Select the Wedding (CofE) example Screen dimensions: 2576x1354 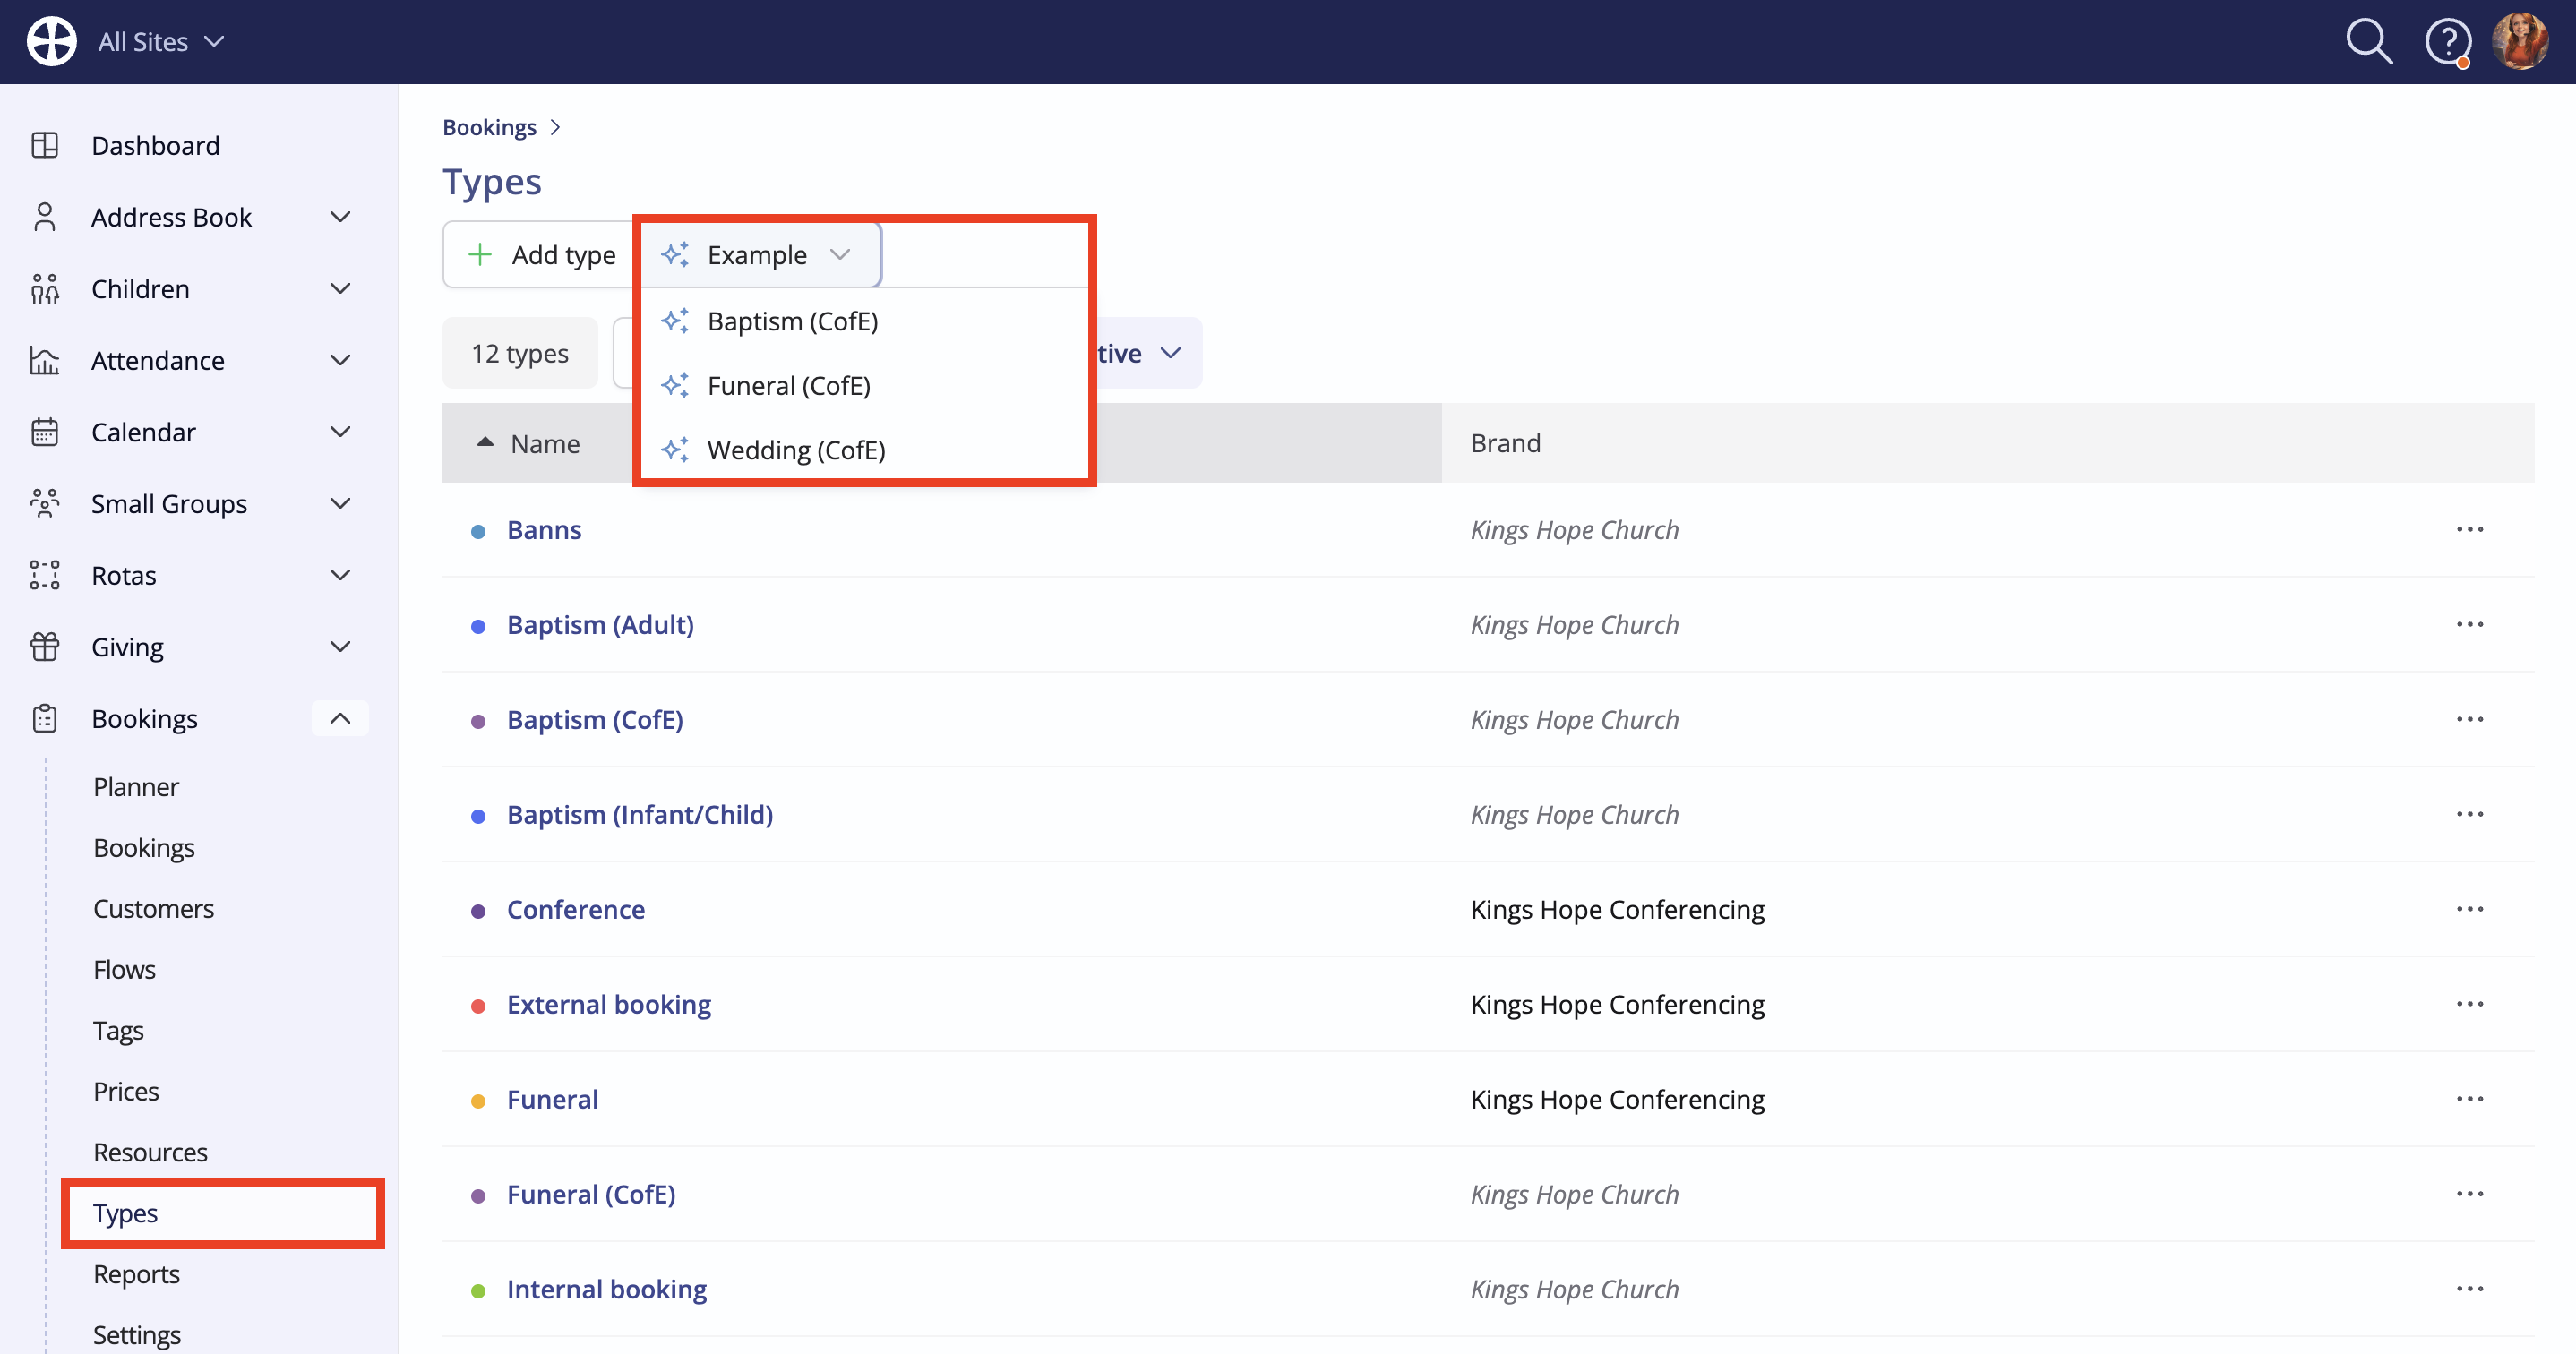(796, 451)
